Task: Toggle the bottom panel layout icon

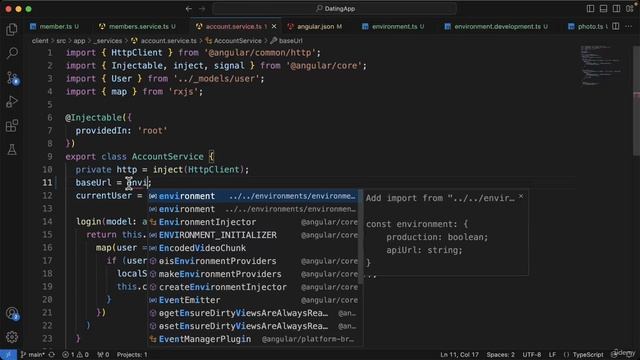Action: tap(603, 9)
